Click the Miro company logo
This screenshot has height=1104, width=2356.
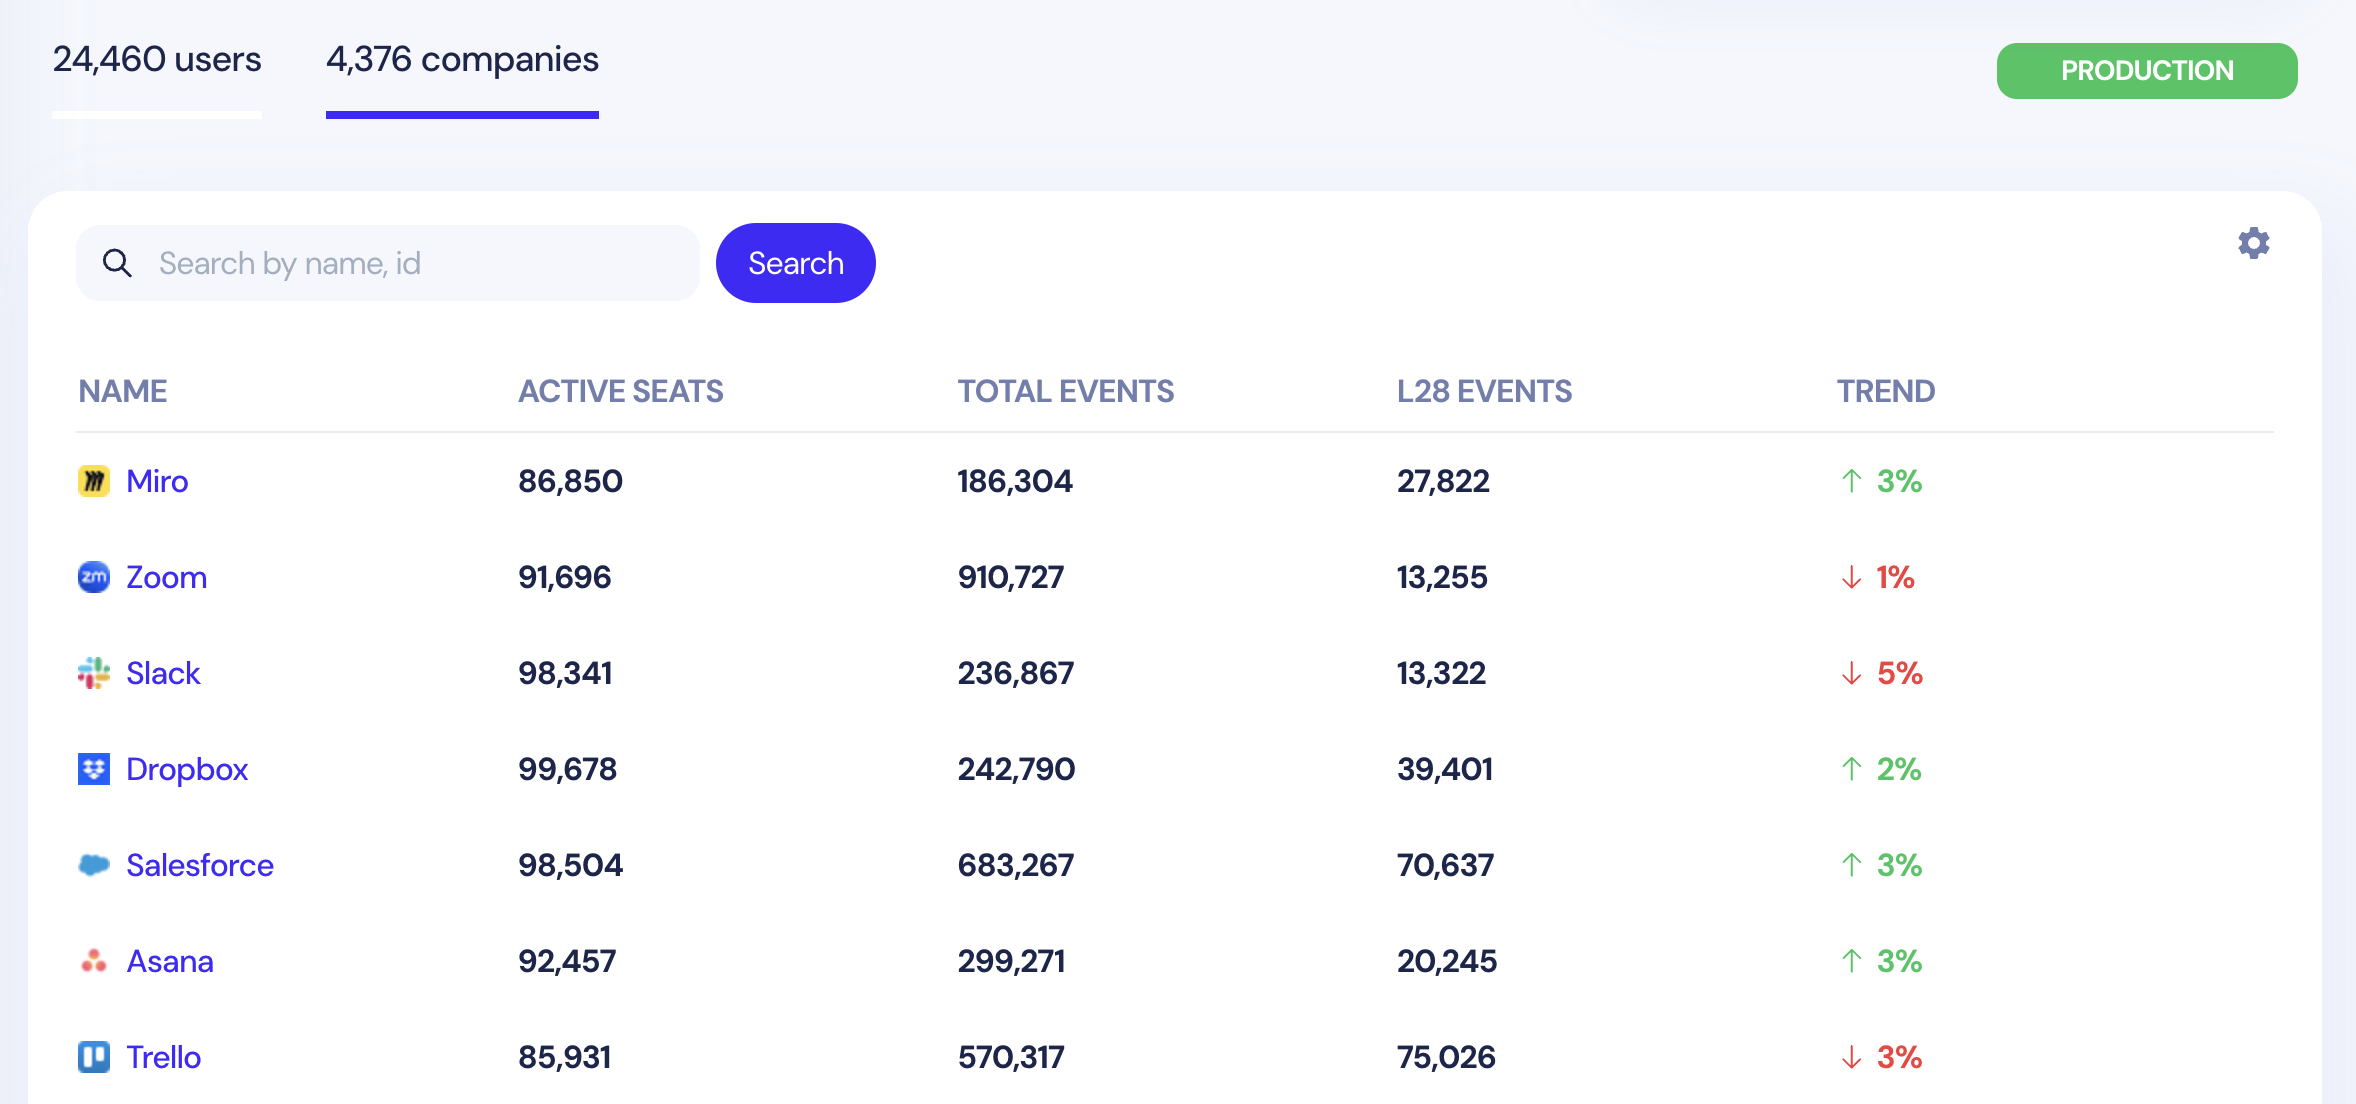[x=93, y=481]
